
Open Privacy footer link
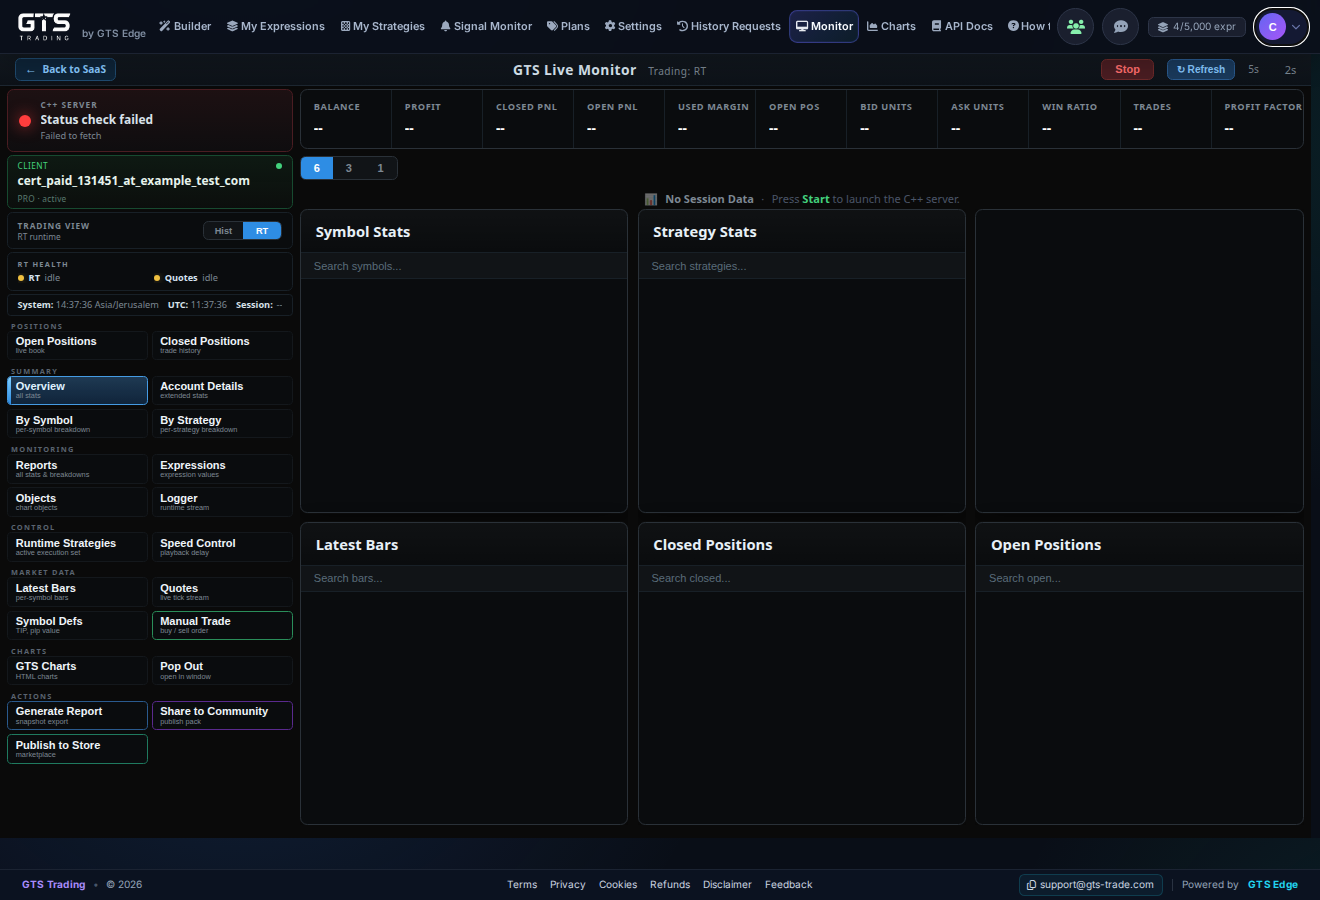coord(568,885)
